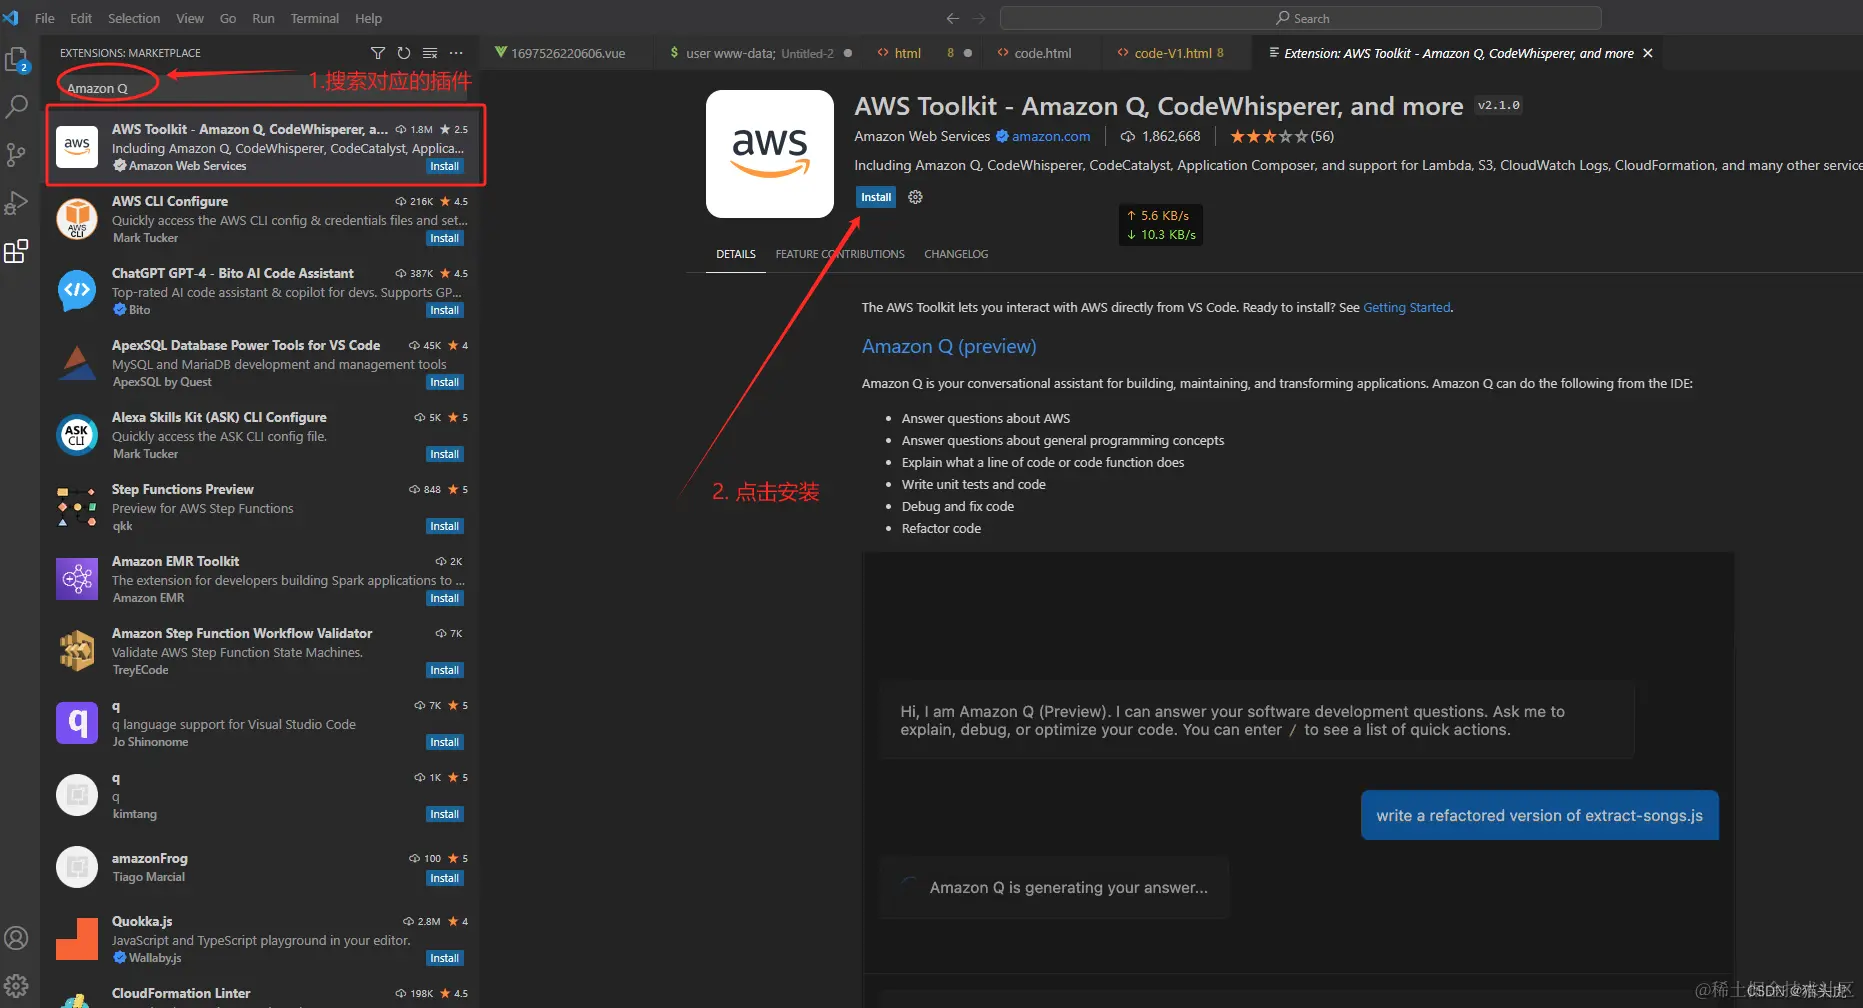Image resolution: width=1863 pixels, height=1008 pixels.
Task: Open Run and Debug view
Action: [17, 203]
